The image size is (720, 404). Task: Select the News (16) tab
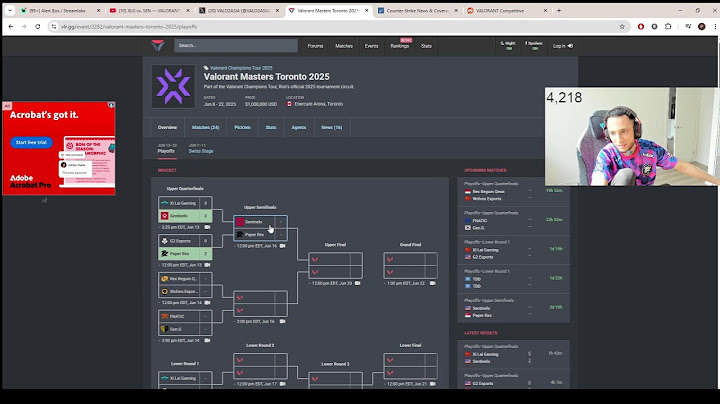pos(332,127)
